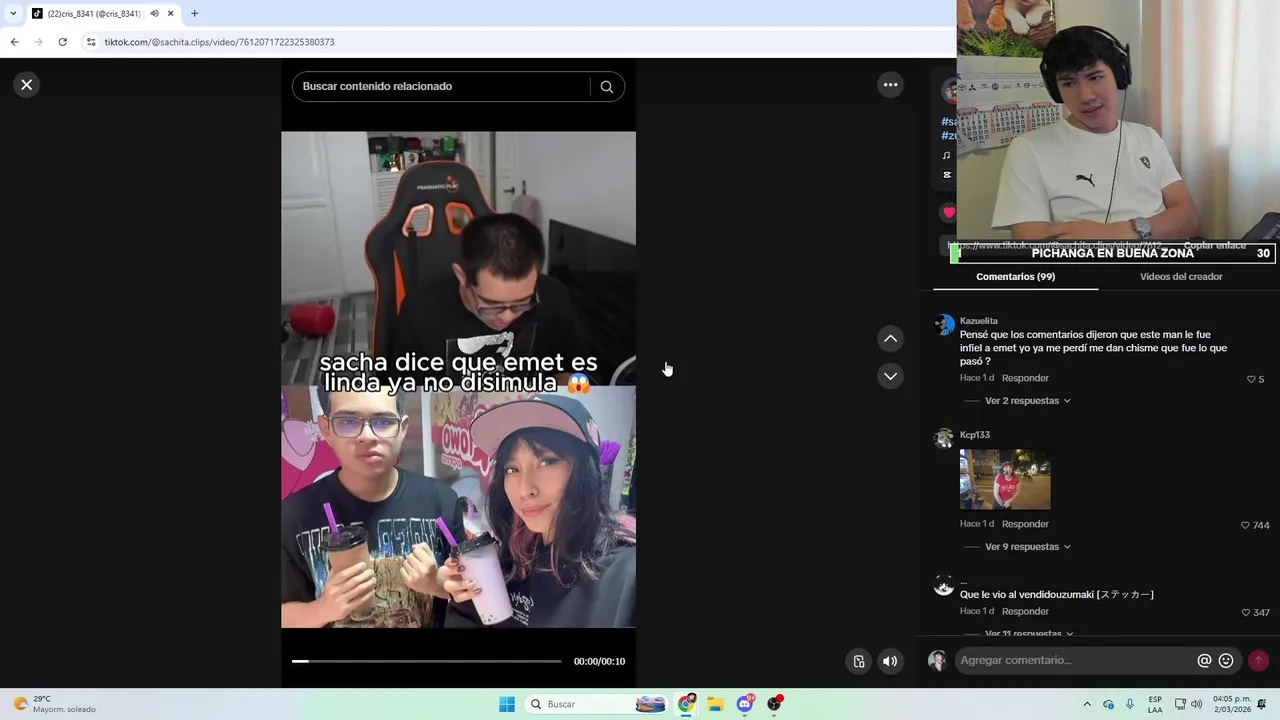Expand 'Ver 9 respuestas' replies
1280x720 pixels.
(x=1027, y=547)
